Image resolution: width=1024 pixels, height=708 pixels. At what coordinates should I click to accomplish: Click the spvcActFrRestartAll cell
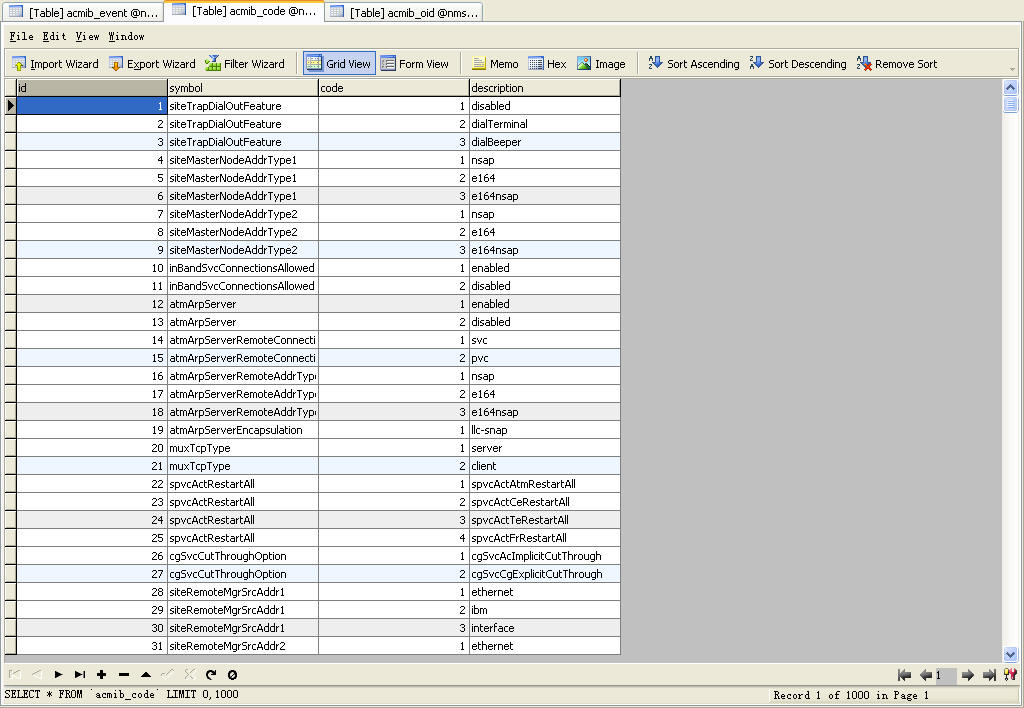(x=545, y=538)
